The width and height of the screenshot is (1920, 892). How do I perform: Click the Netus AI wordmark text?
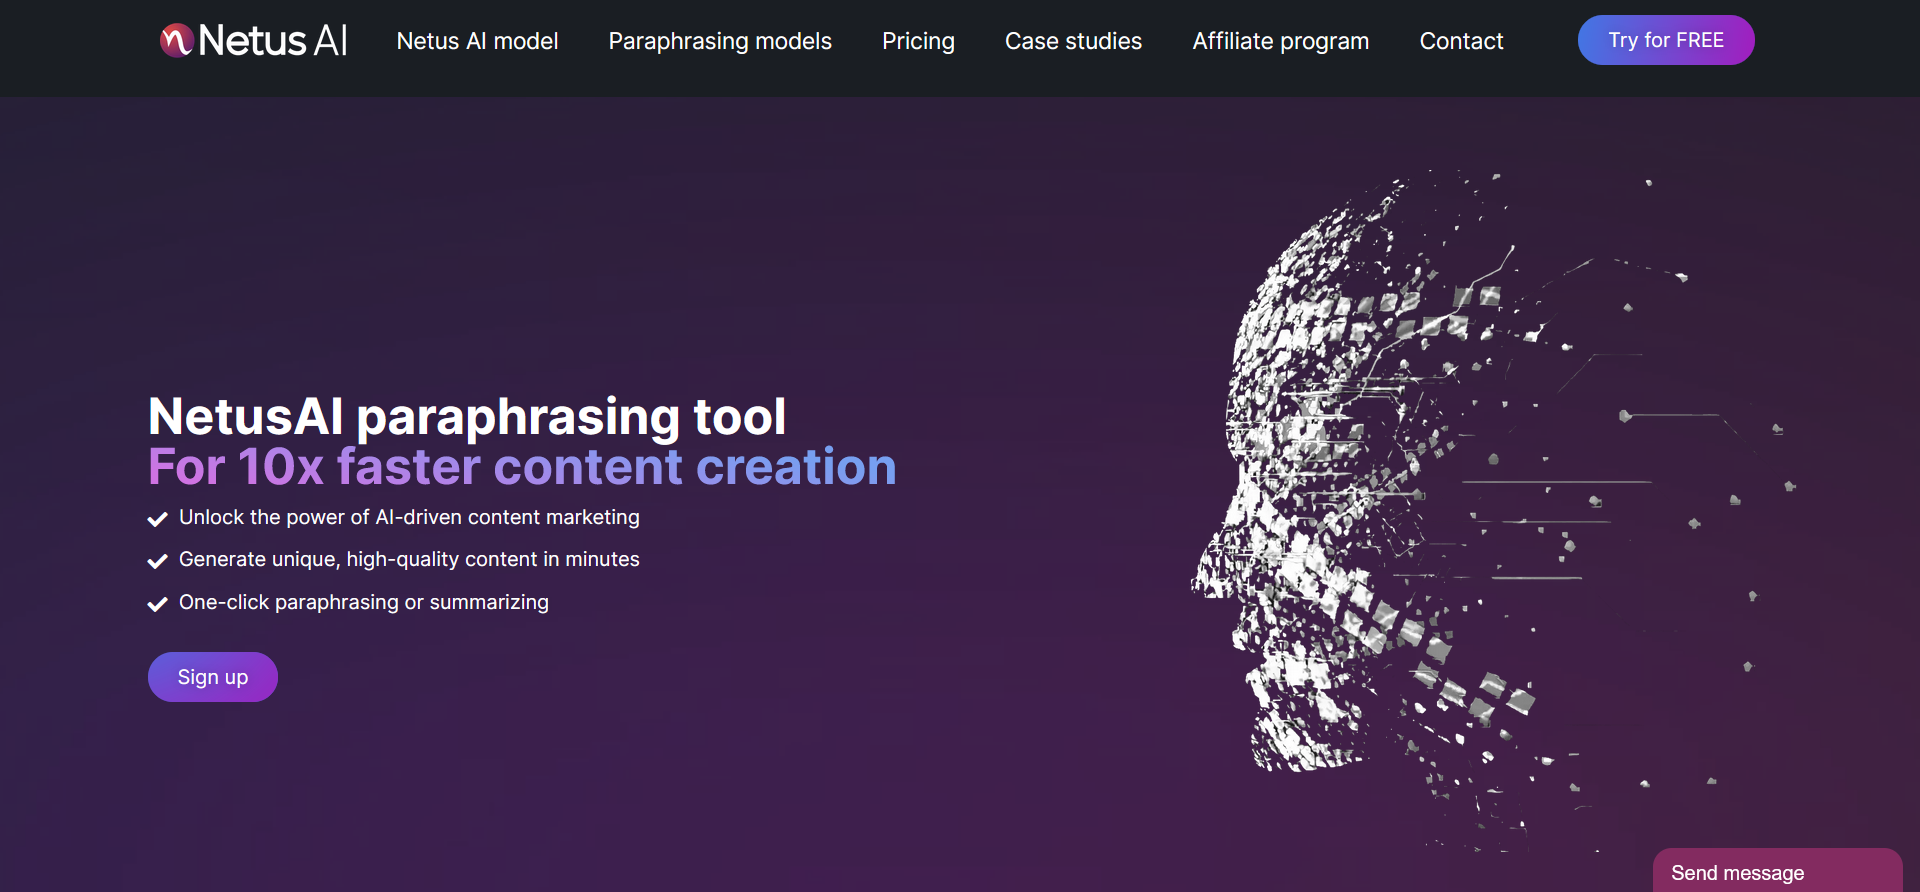pos(273,40)
